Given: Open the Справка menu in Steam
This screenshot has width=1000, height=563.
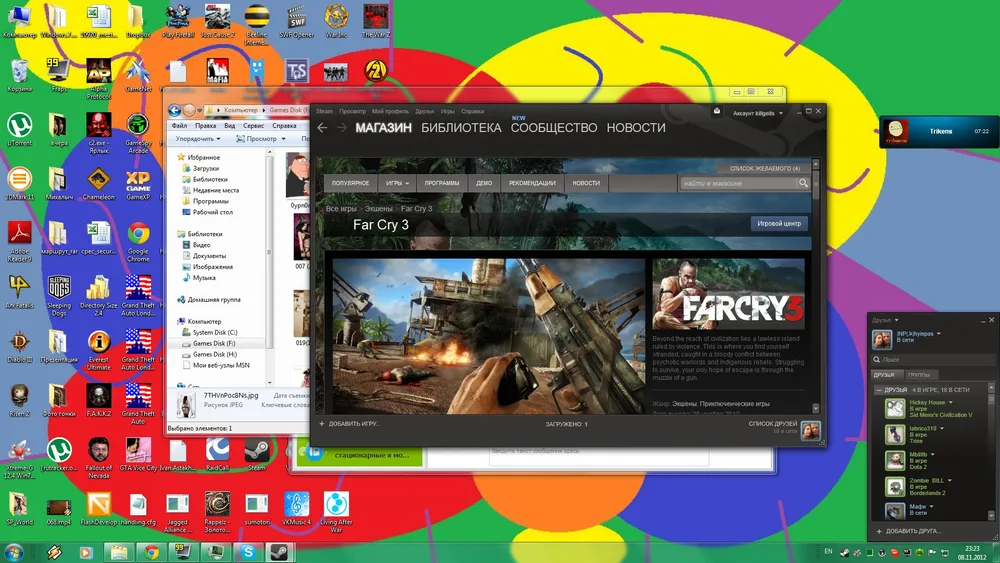Looking at the screenshot, I should pyautogui.click(x=473, y=111).
